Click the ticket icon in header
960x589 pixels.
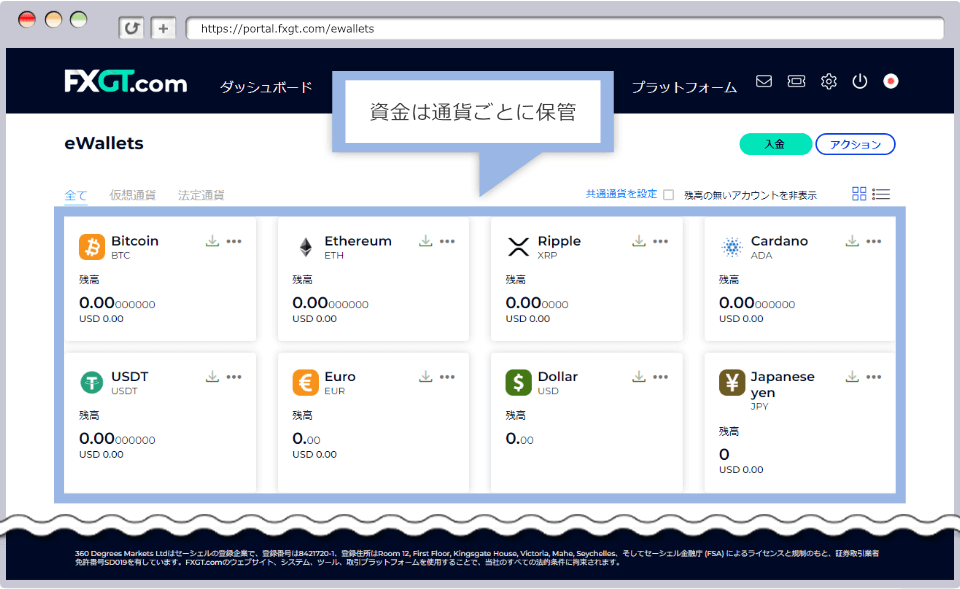point(796,81)
